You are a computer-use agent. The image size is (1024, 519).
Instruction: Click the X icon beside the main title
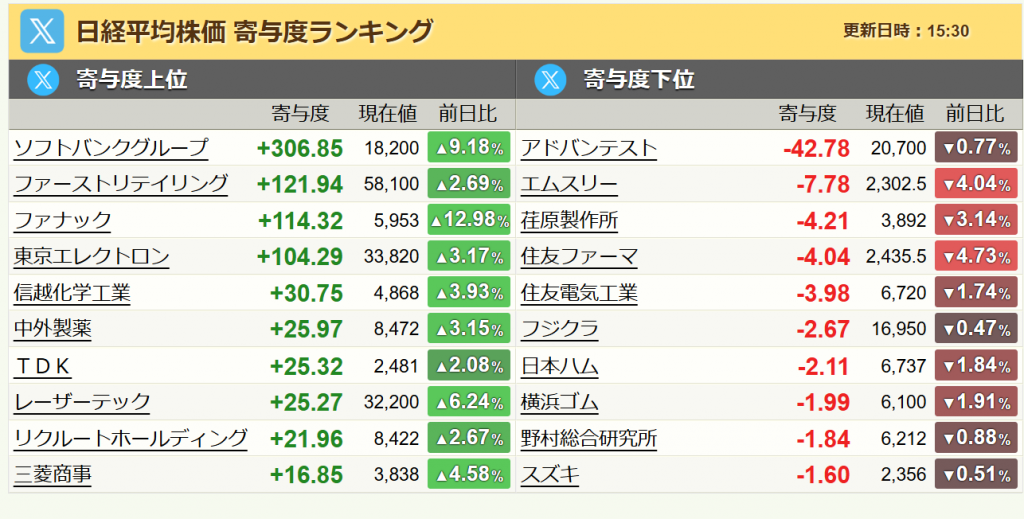pos(42,30)
